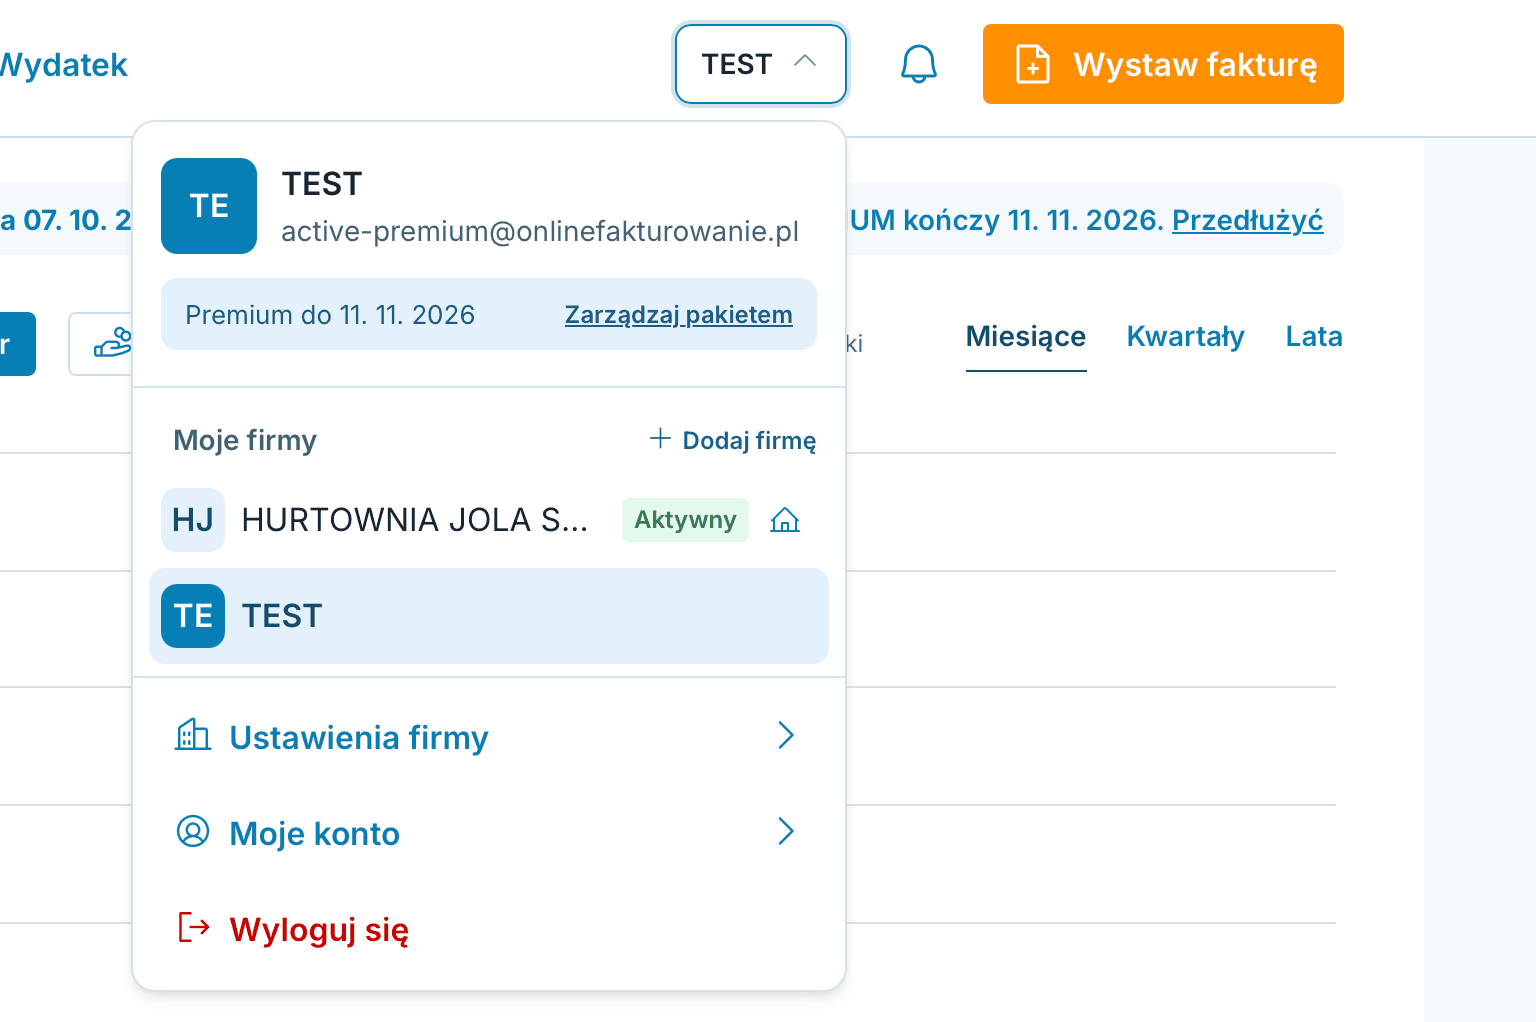
Task: Click the Przedłużyć link
Action: pos(1248,220)
